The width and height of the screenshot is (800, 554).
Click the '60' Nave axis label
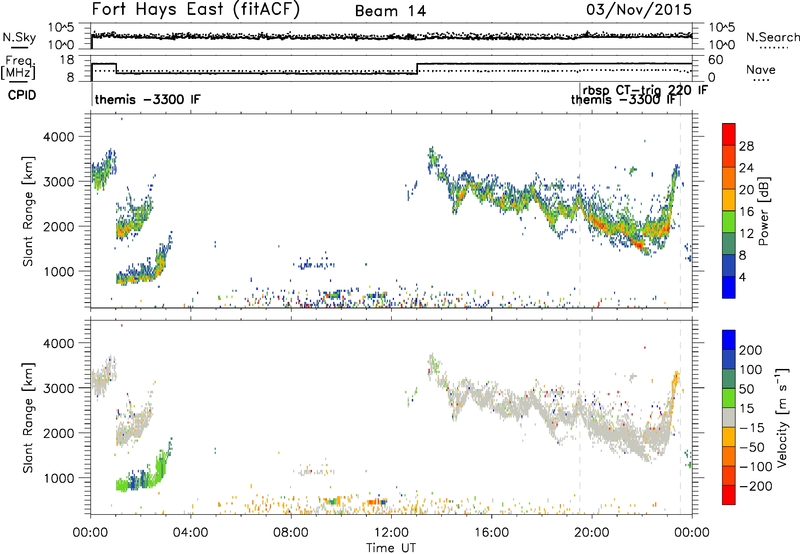point(716,60)
